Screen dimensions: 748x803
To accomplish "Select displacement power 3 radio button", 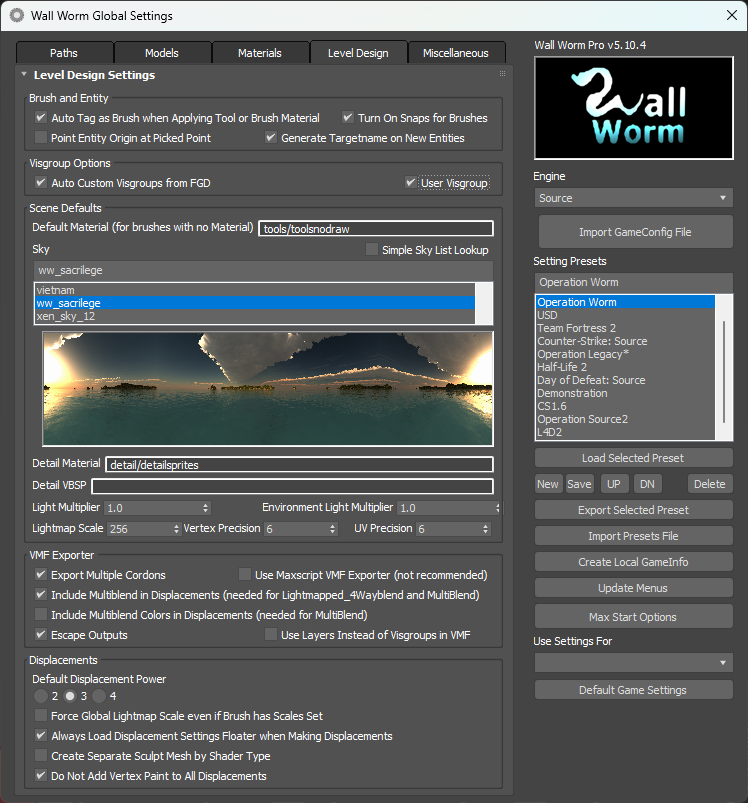I will (70, 696).
